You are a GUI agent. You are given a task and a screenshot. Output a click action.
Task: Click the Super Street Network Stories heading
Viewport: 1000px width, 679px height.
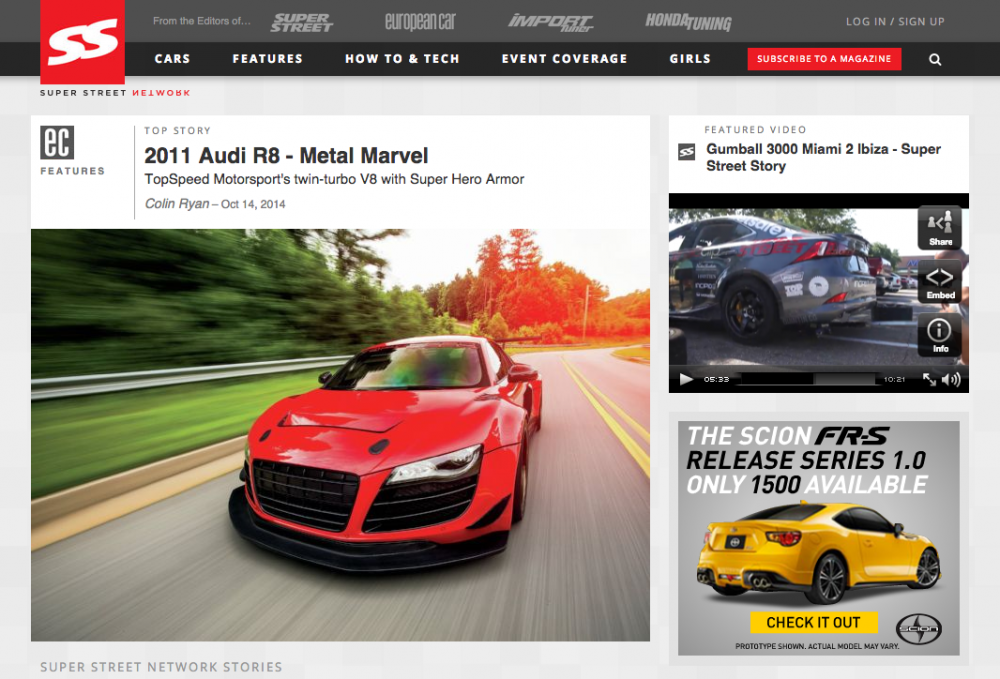tap(161, 667)
